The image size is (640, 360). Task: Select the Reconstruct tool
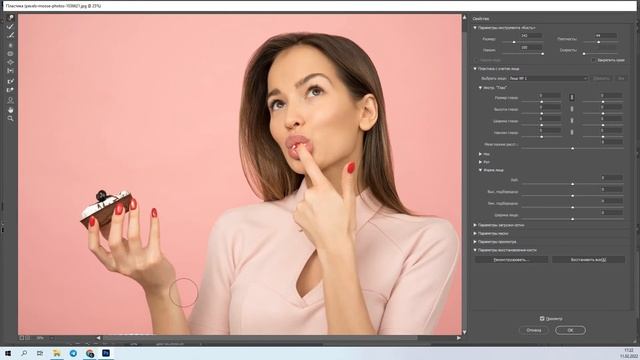(x=11, y=27)
